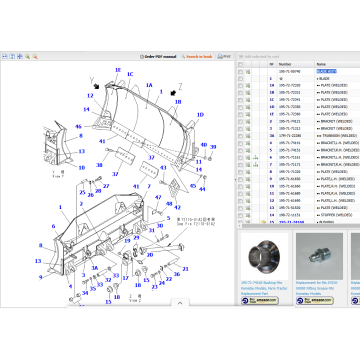Screen dimensions: 360x360
Task: Click add-to-cart icon for part 13
Action: pyautogui.click(x=248, y=208)
